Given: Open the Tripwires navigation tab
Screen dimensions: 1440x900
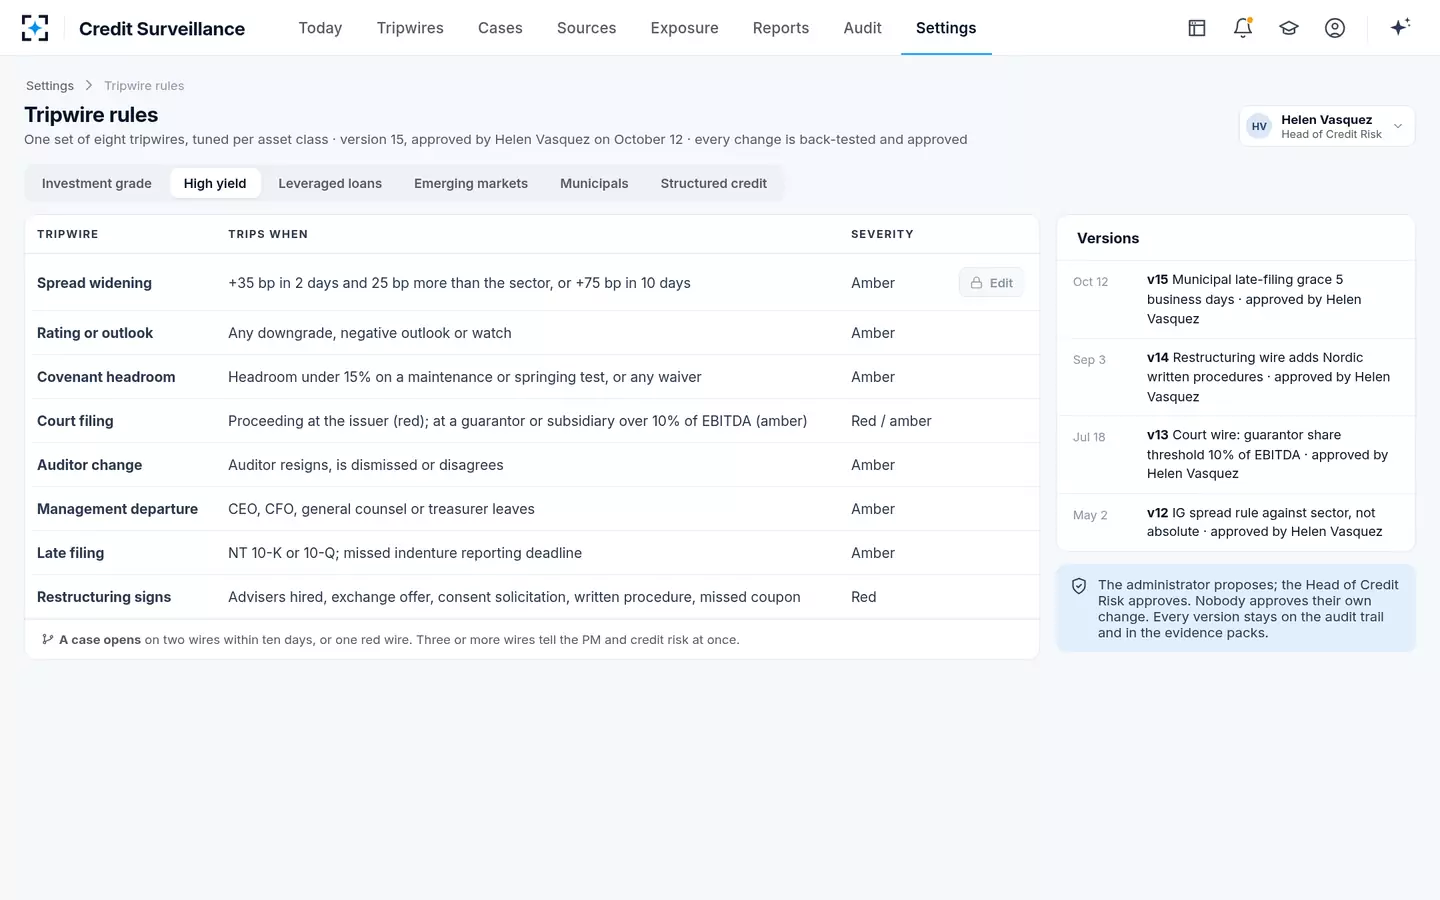Looking at the screenshot, I should (410, 28).
